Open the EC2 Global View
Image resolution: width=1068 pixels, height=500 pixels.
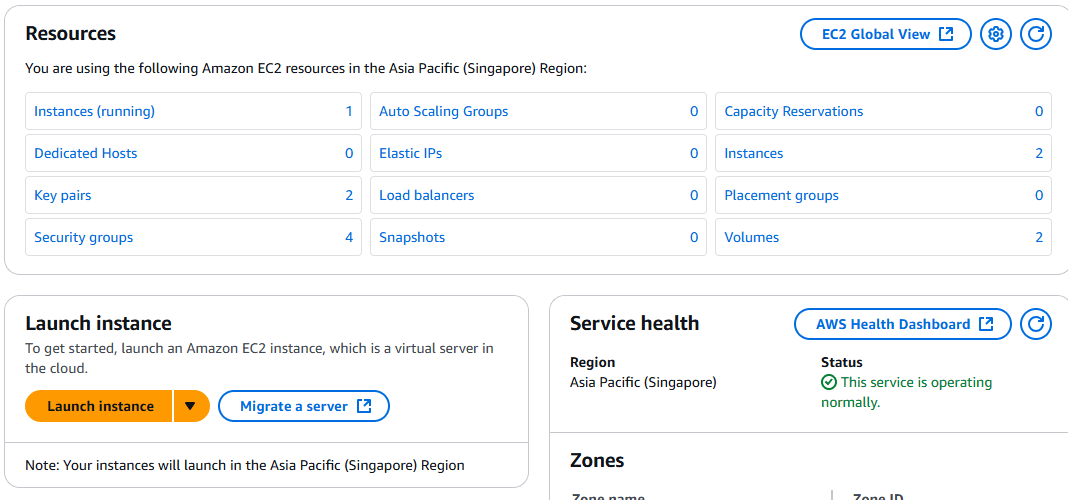(885, 34)
